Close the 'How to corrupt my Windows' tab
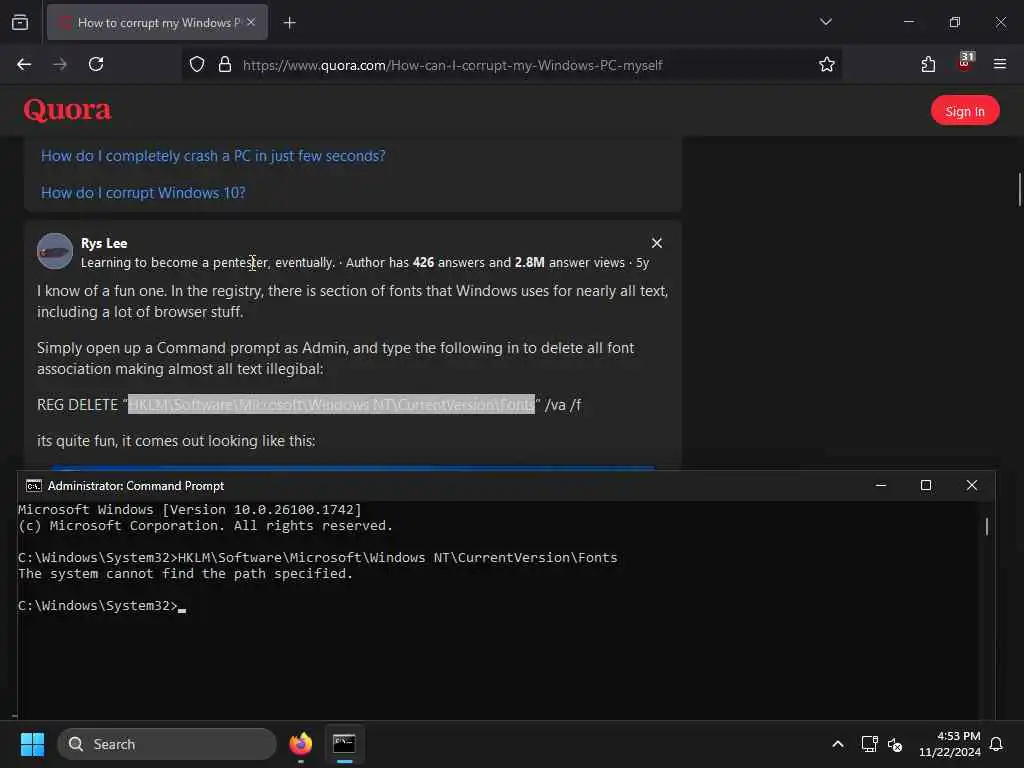Viewport: 1024px width, 768px height. point(251,22)
